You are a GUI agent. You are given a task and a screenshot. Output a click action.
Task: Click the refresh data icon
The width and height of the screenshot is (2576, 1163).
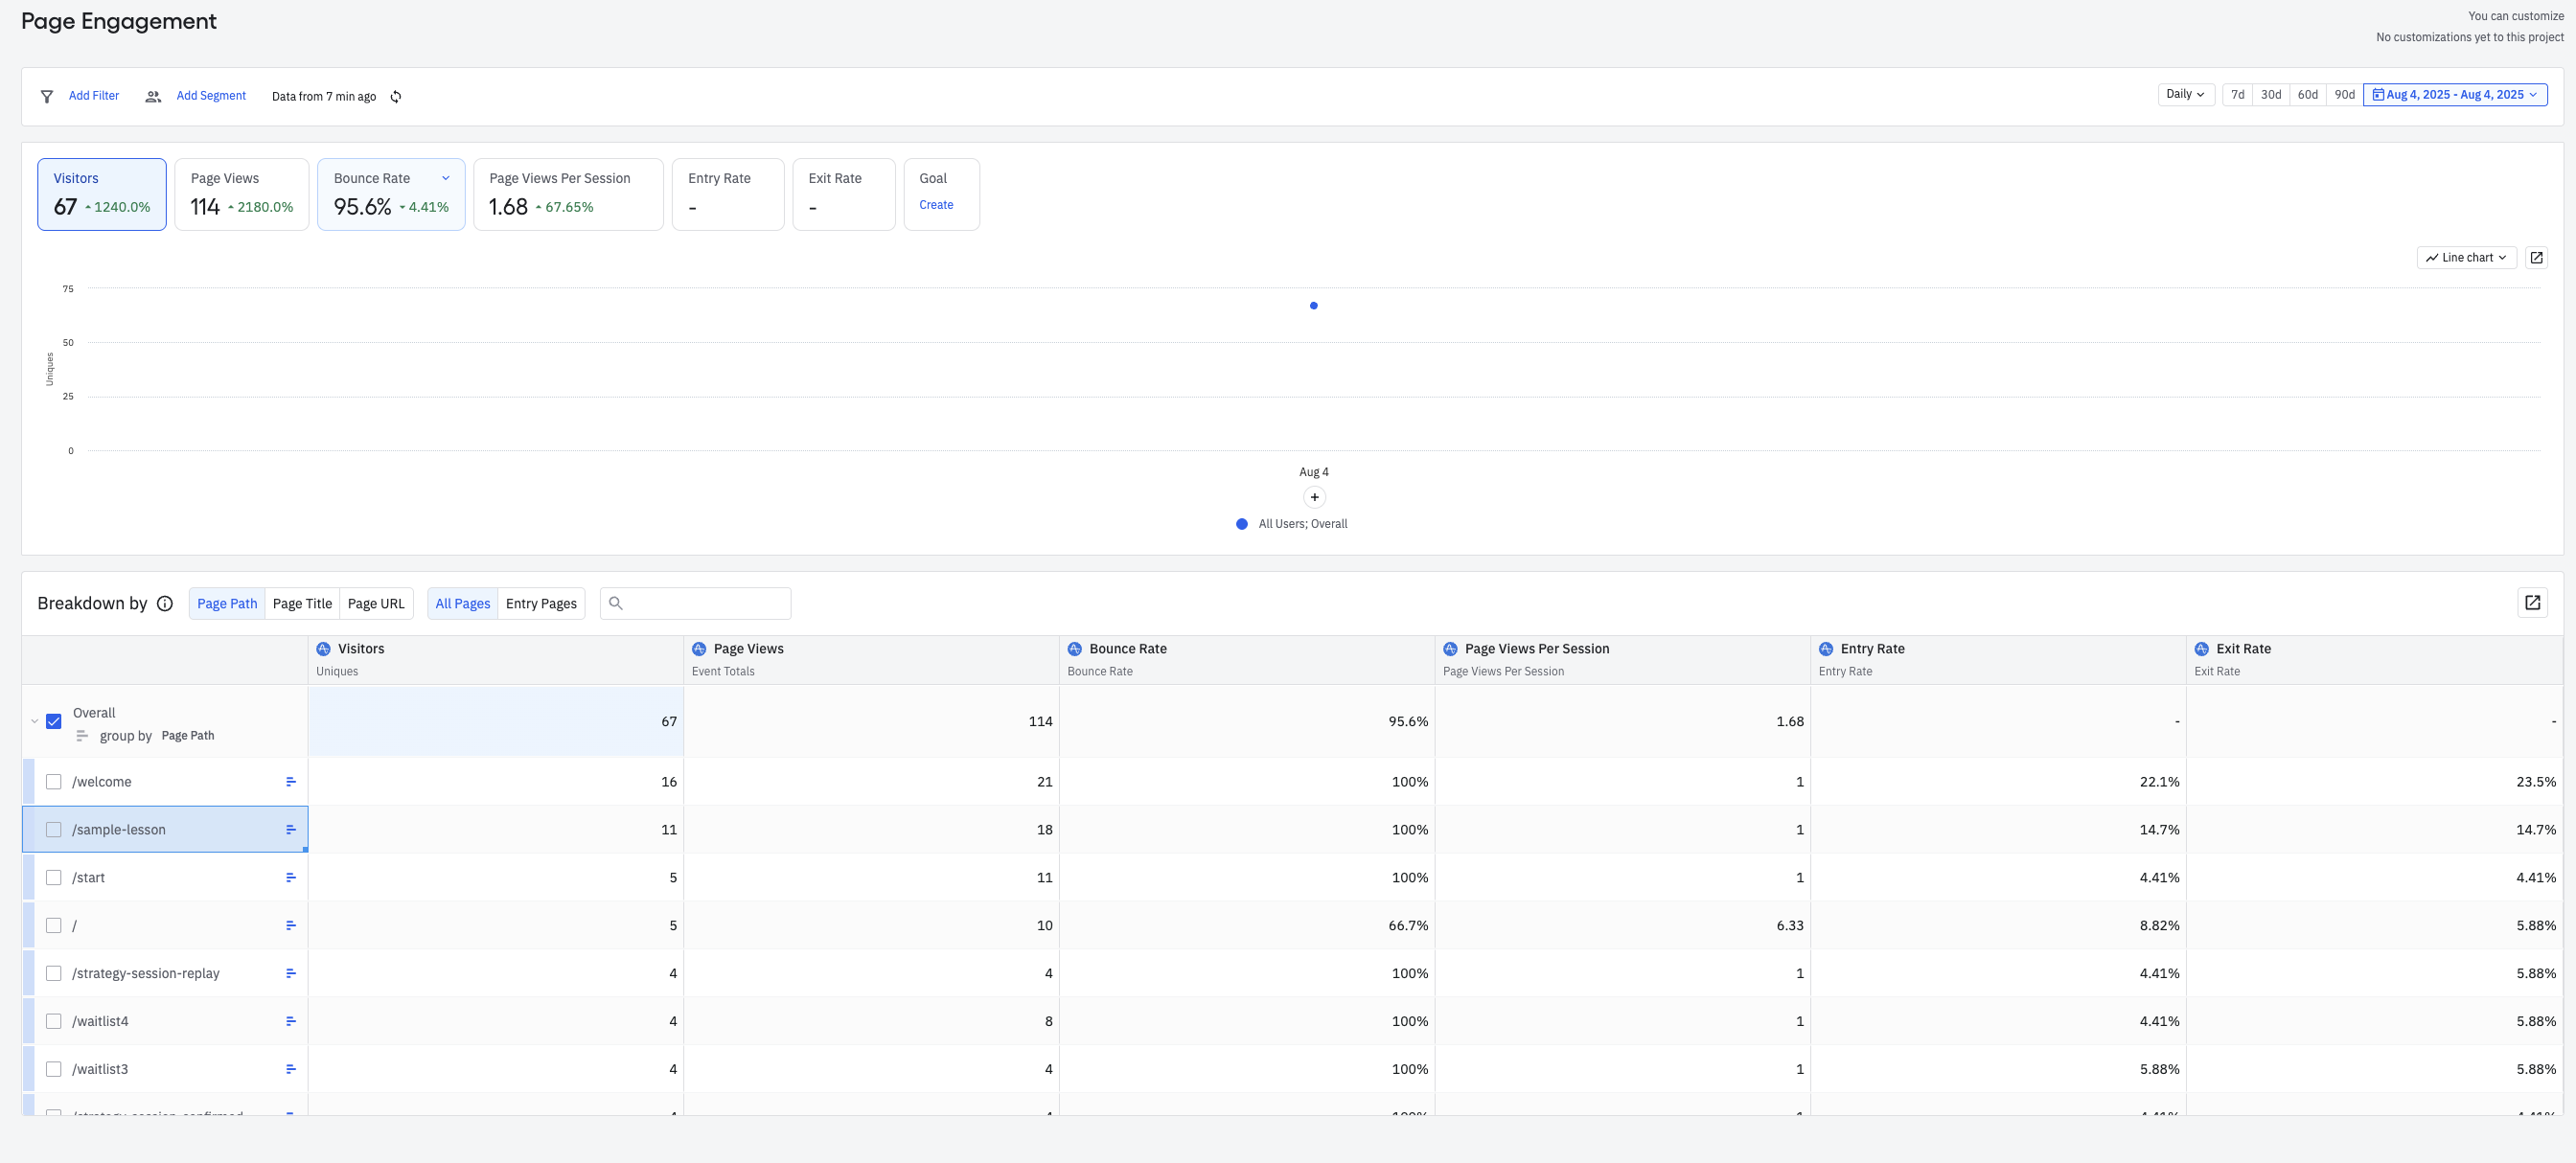click(x=396, y=97)
